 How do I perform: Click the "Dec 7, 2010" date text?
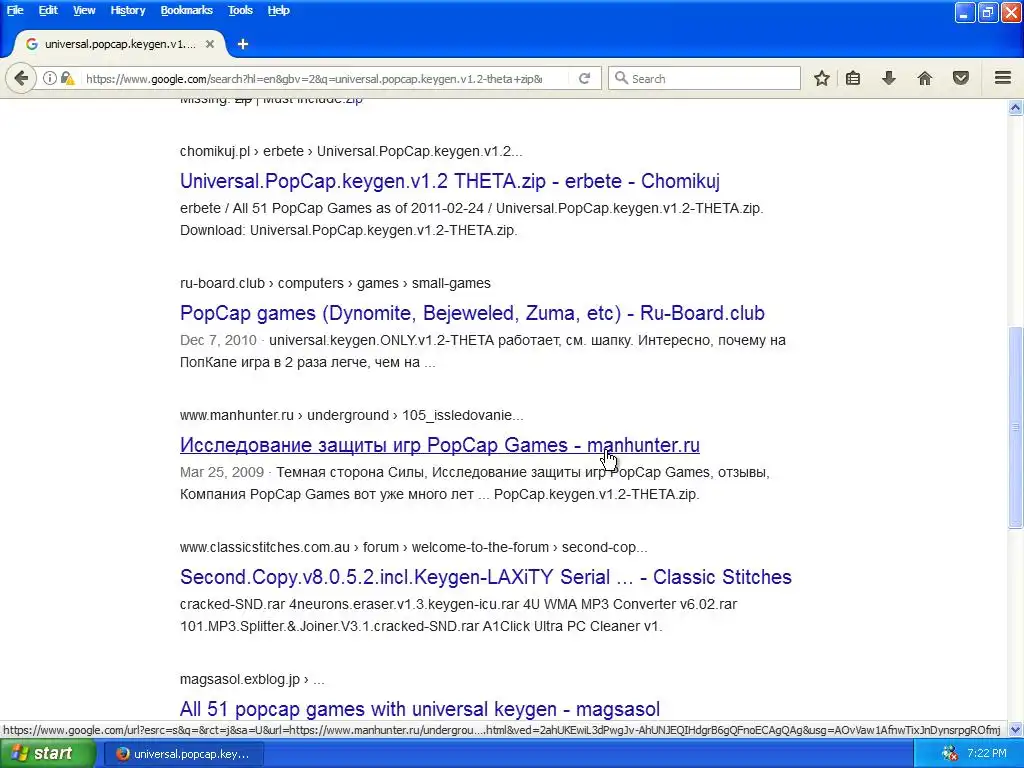218,340
